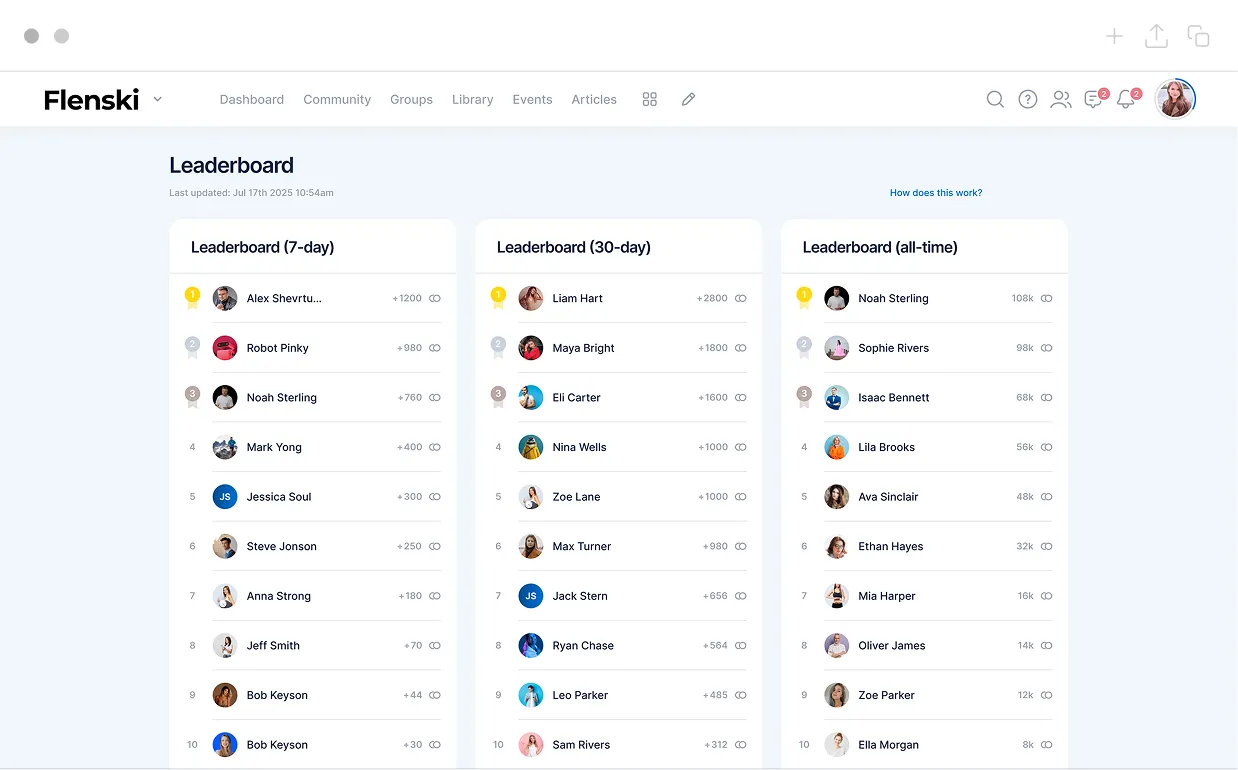
Task: Open the messages icon with badge
Action: tap(1094, 99)
